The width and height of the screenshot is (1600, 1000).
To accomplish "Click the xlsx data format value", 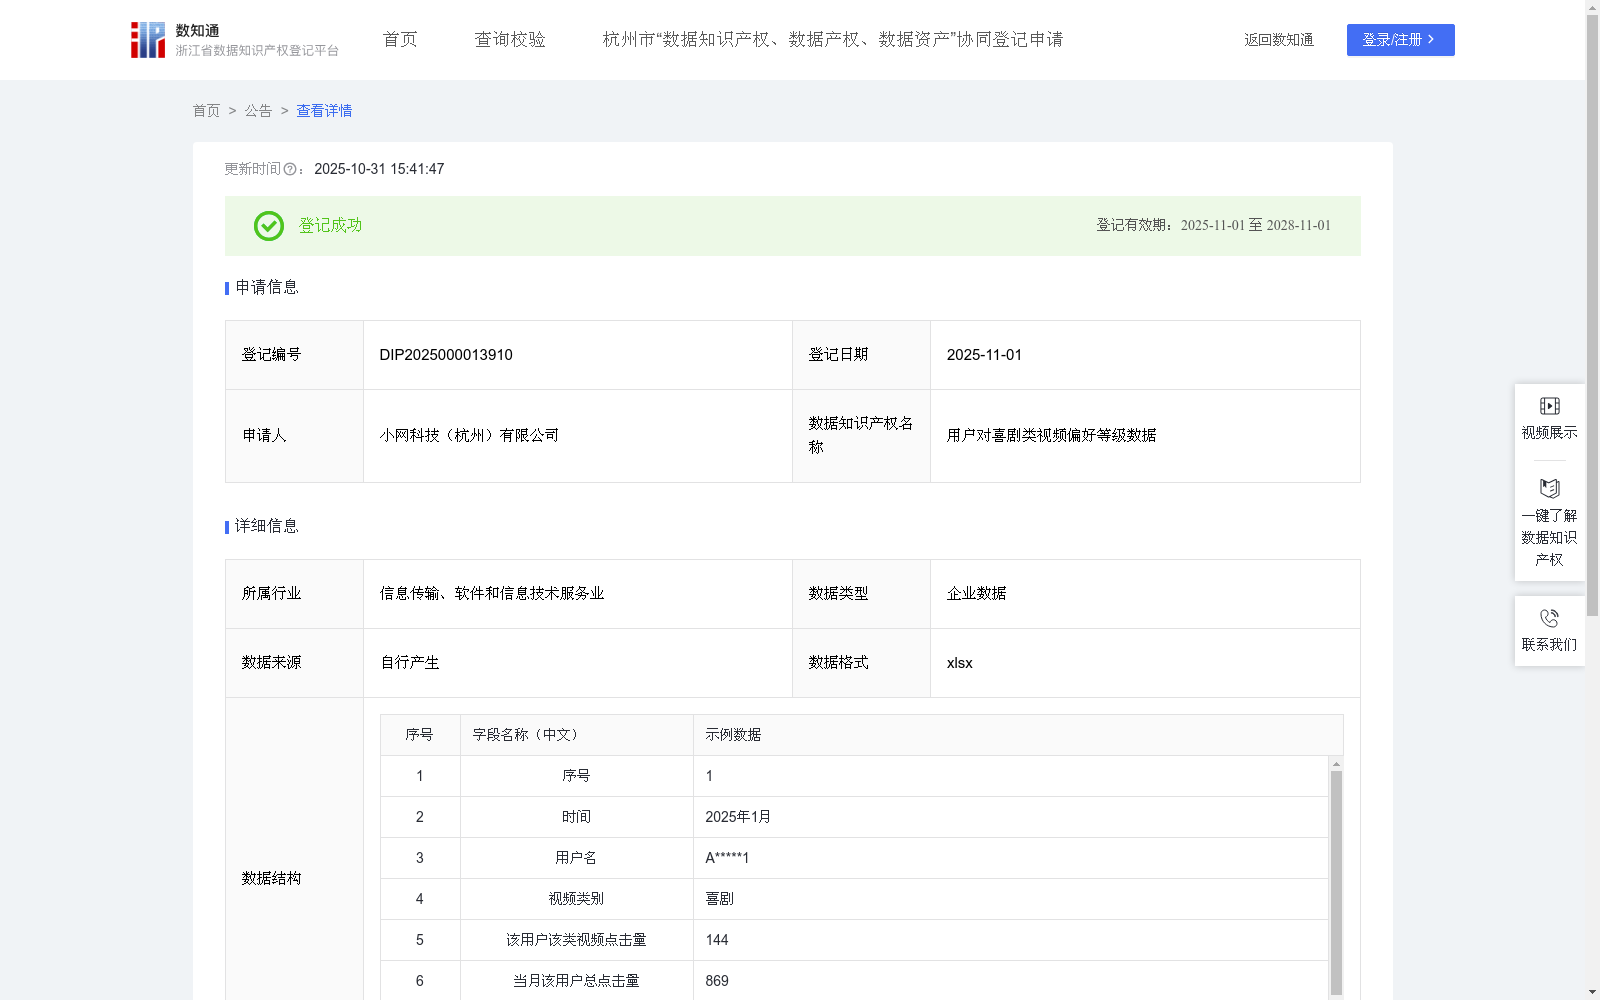I will click(x=959, y=663).
